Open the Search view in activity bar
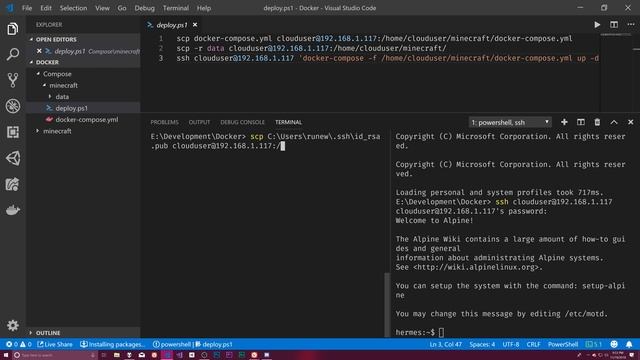 (13, 54)
